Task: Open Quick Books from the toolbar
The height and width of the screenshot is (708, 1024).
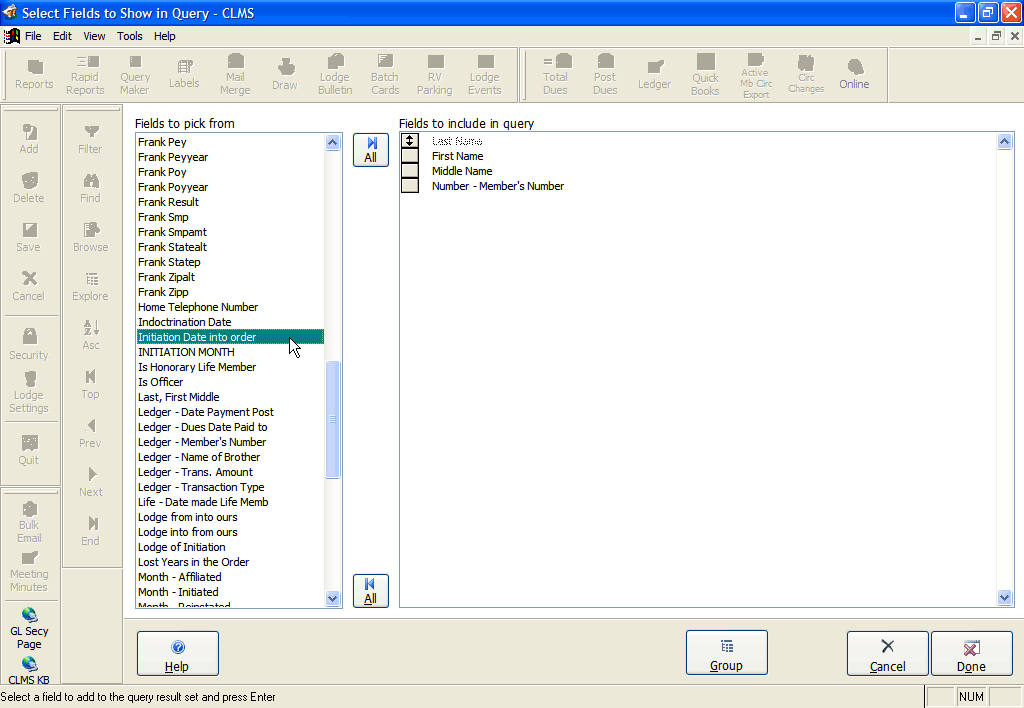Action: click(x=705, y=75)
